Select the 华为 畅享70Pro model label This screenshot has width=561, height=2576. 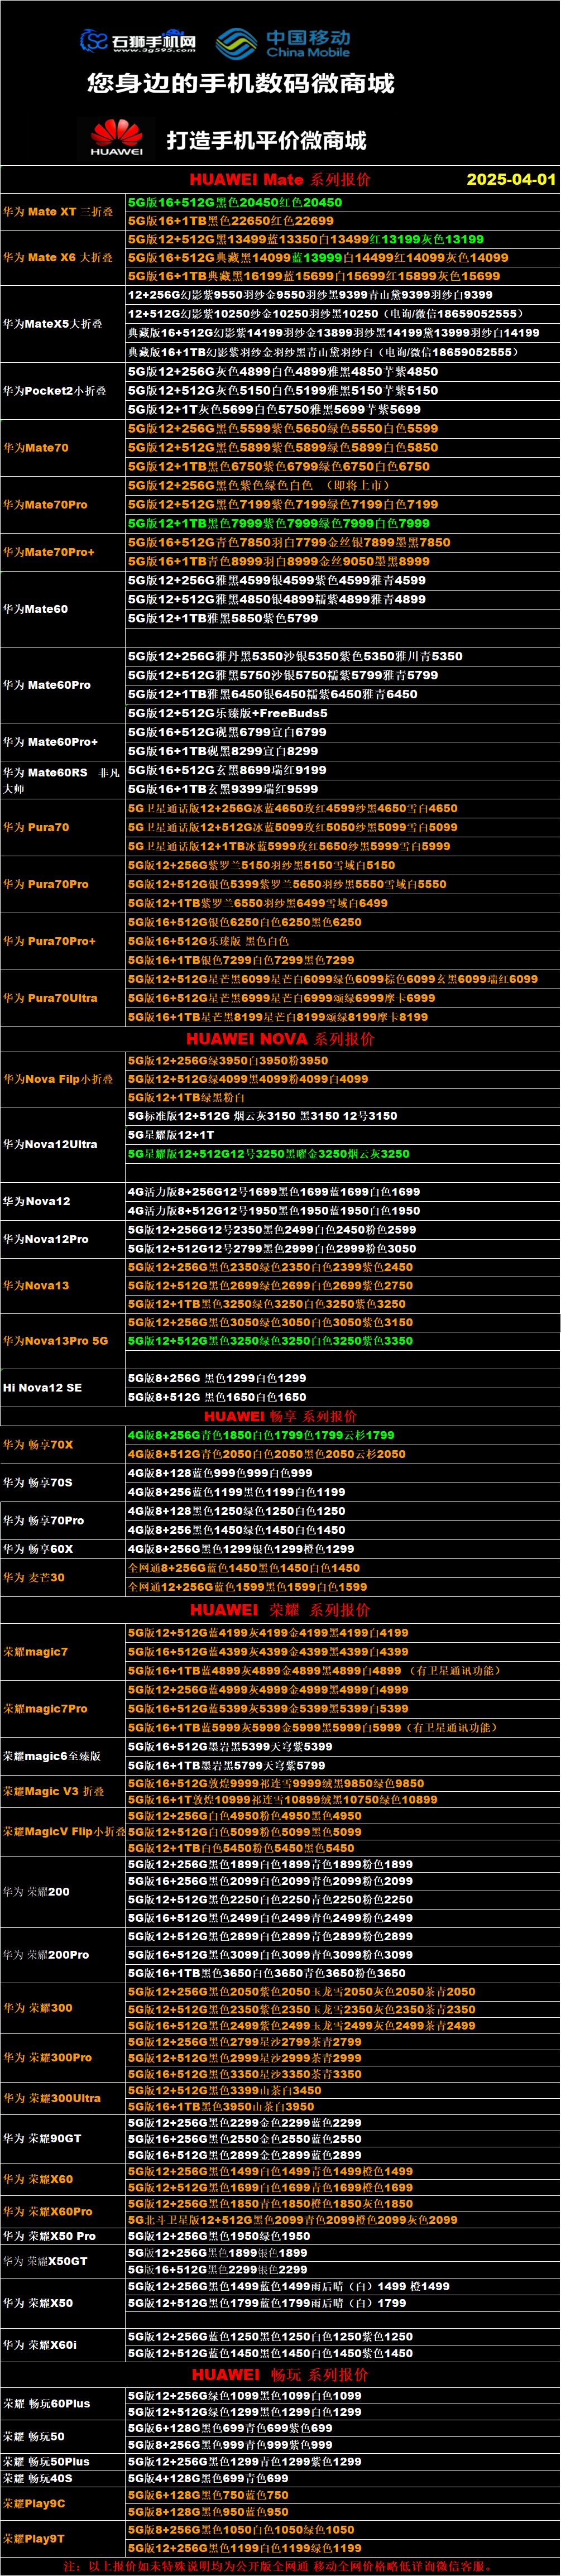pyautogui.click(x=44, y=1520)
